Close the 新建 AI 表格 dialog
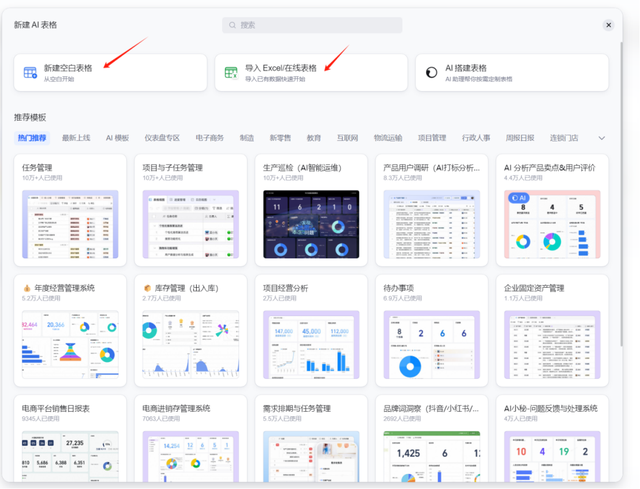The height and width of the screenshot is (489, 640). pos(609,25)
